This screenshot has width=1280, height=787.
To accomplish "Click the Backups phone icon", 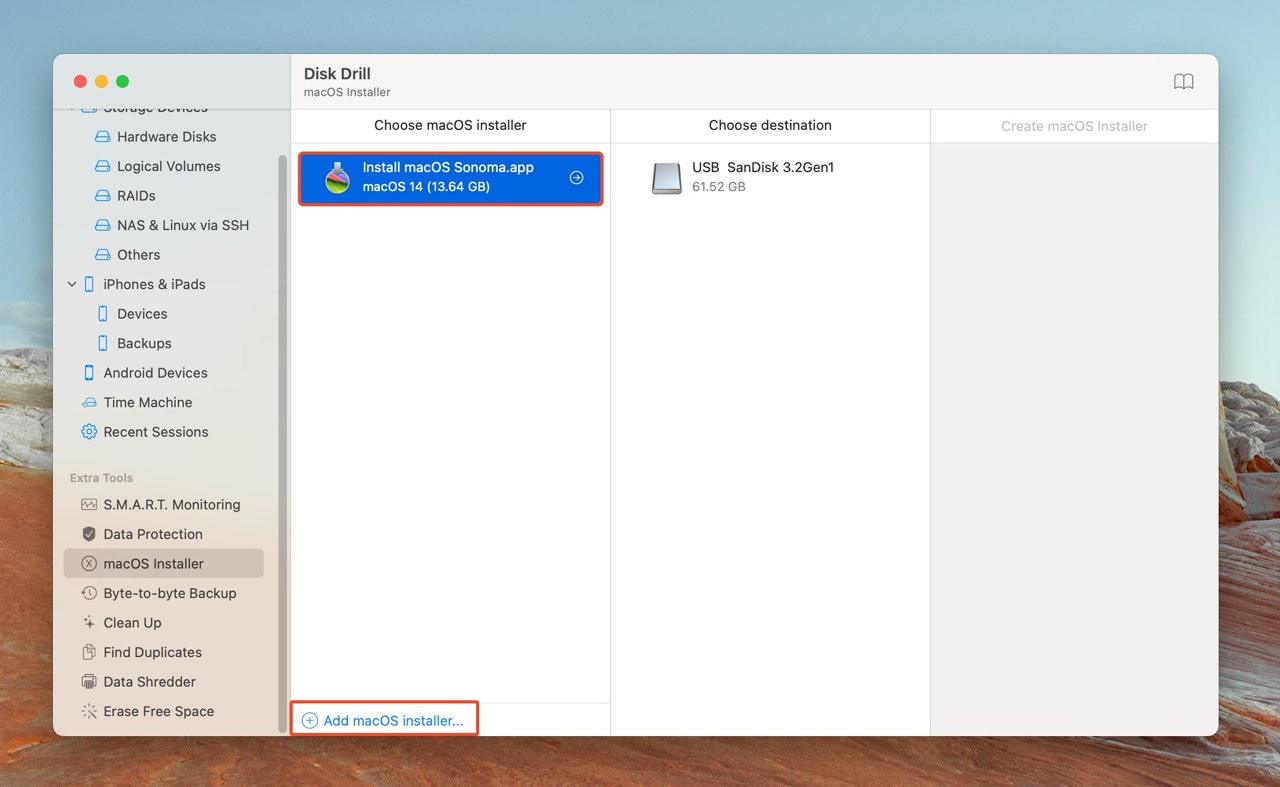I will (x=102, y=343).
